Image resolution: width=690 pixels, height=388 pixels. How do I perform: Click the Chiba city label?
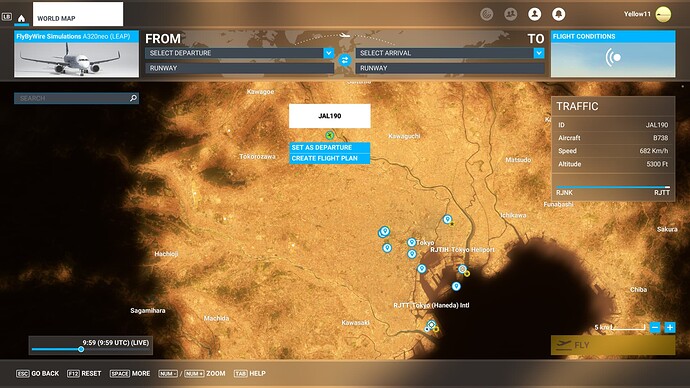click(x=638, y=289)
